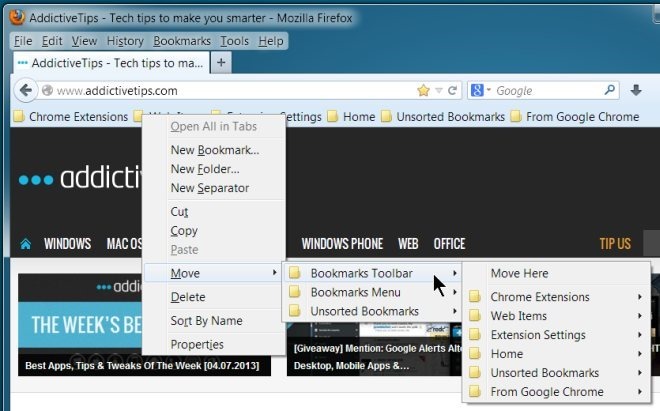Open the Edit menu
This screenshot has width=660, height=411.
tap(52, 41)
